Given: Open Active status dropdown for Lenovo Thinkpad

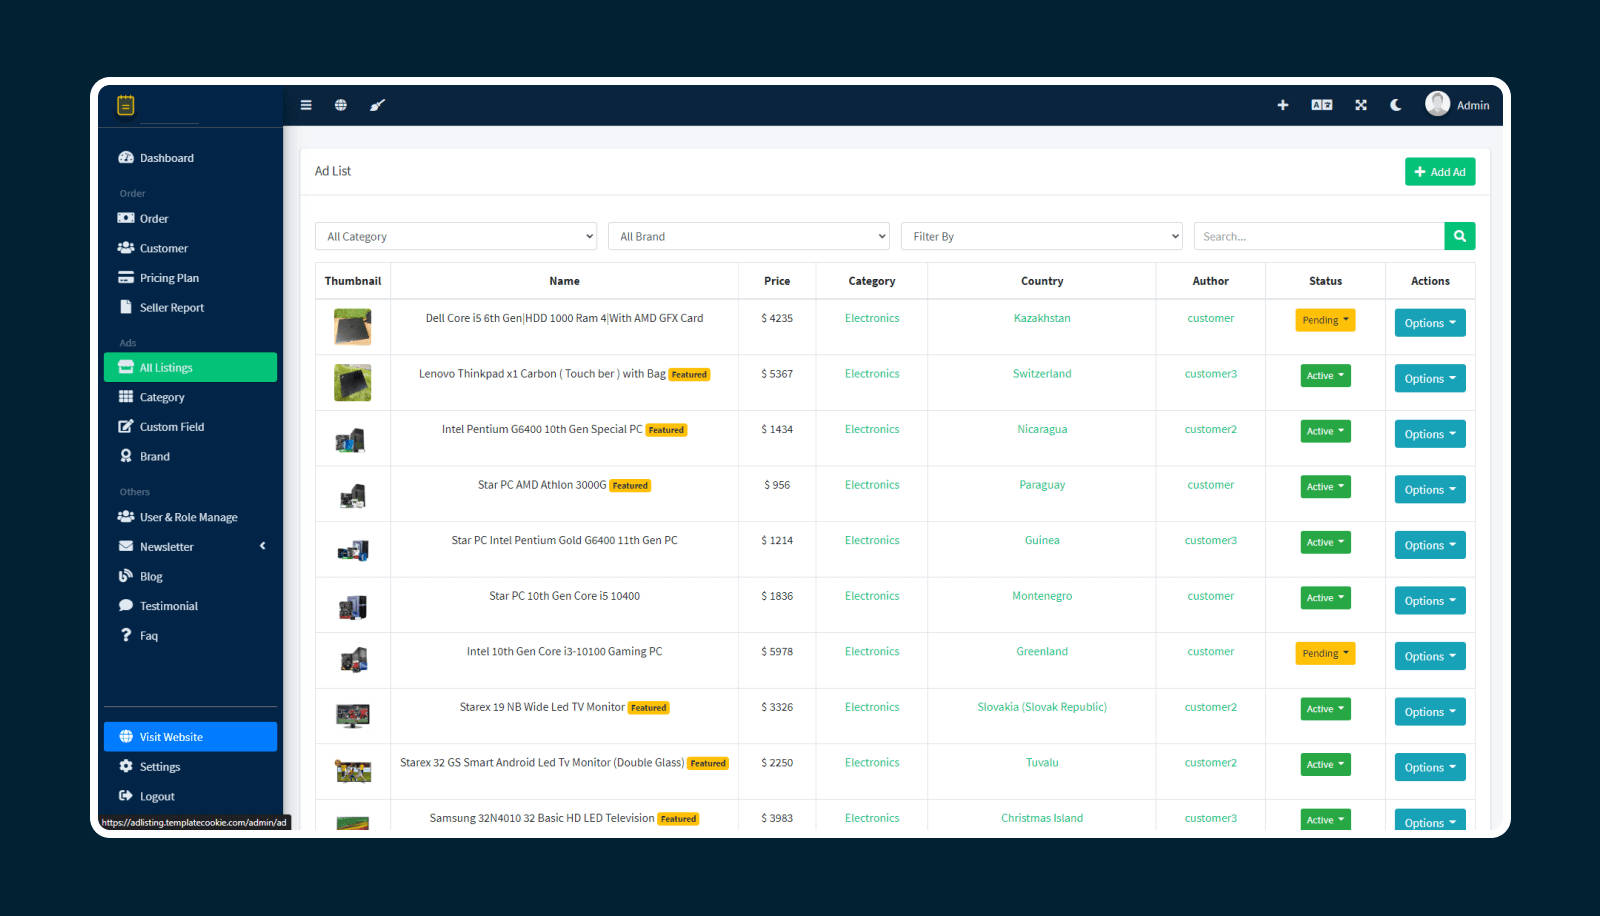Looking at the screenshot, I should (x=1325, y=376).
